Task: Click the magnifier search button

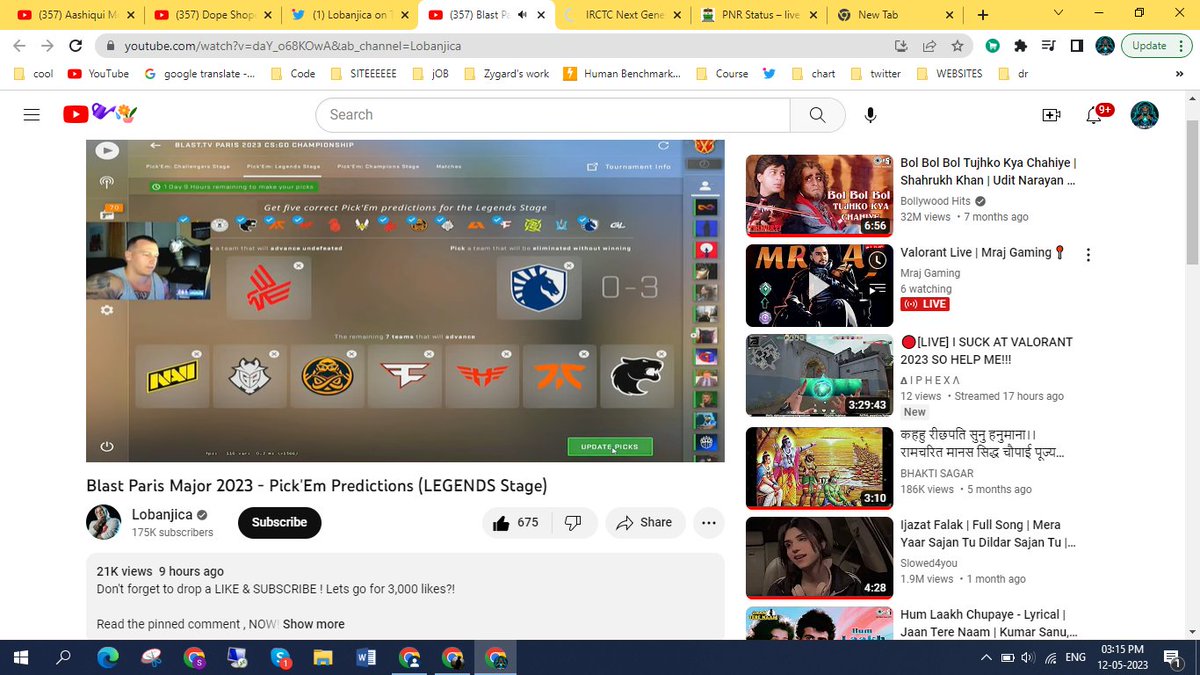Action: pos(818,115)
